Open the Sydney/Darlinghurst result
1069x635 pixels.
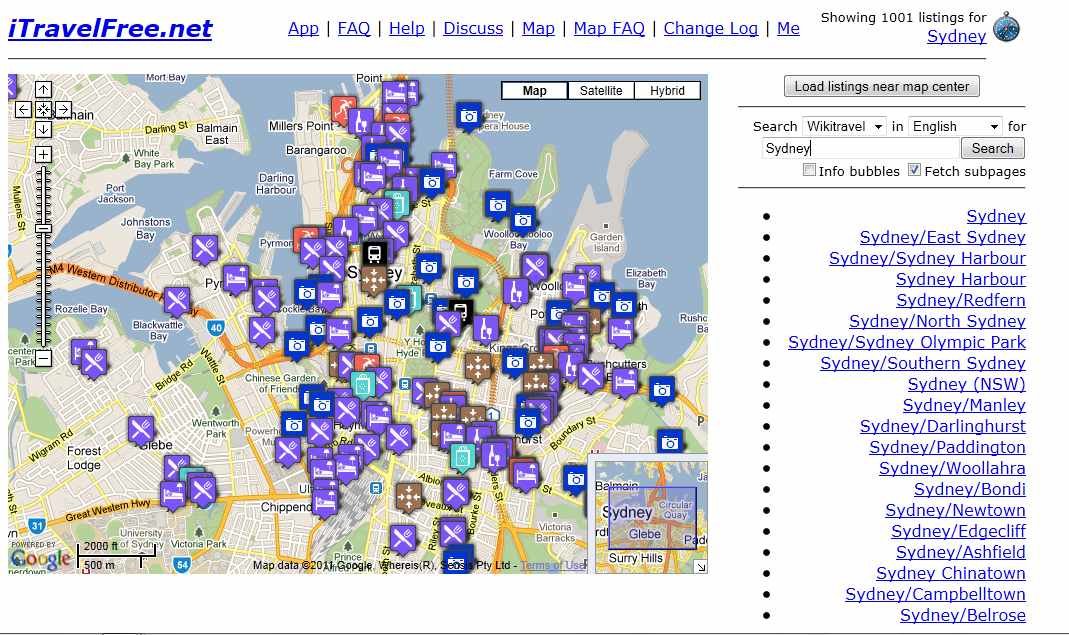943,426
